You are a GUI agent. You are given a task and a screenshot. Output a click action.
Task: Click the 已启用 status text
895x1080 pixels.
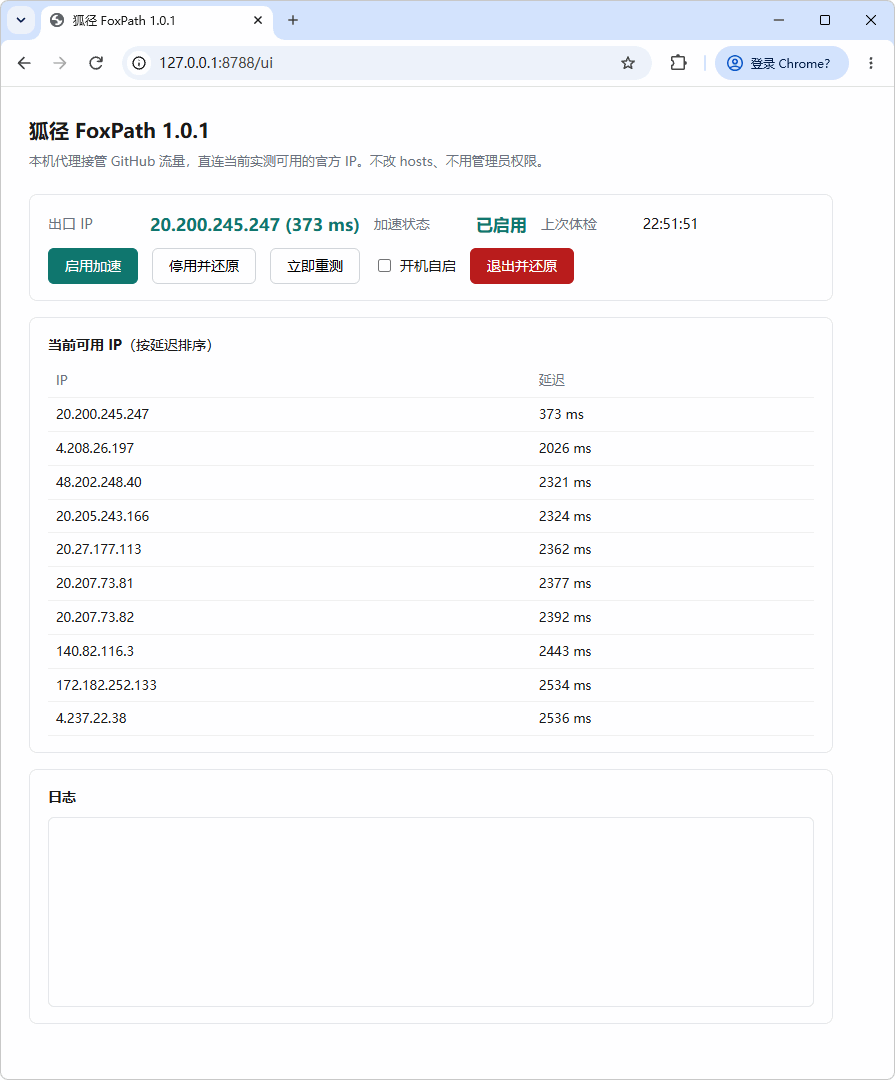click(x=501, y=225)
